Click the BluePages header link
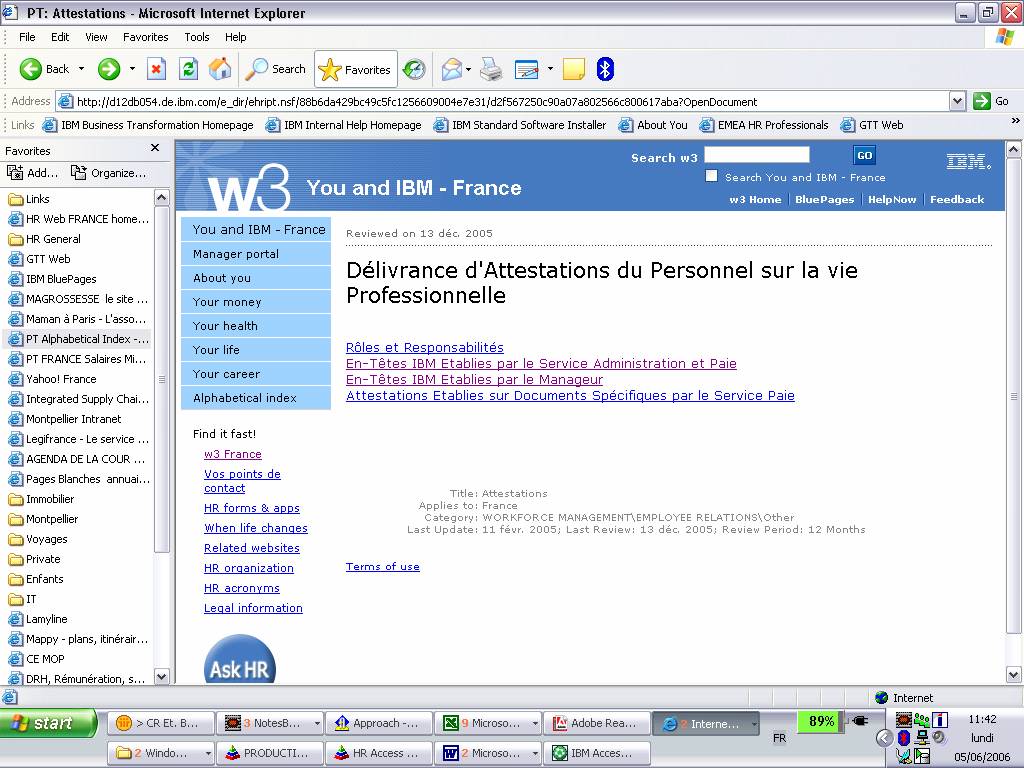The image size is (1024, 768). pyautogui.click(x=824, y=200)
